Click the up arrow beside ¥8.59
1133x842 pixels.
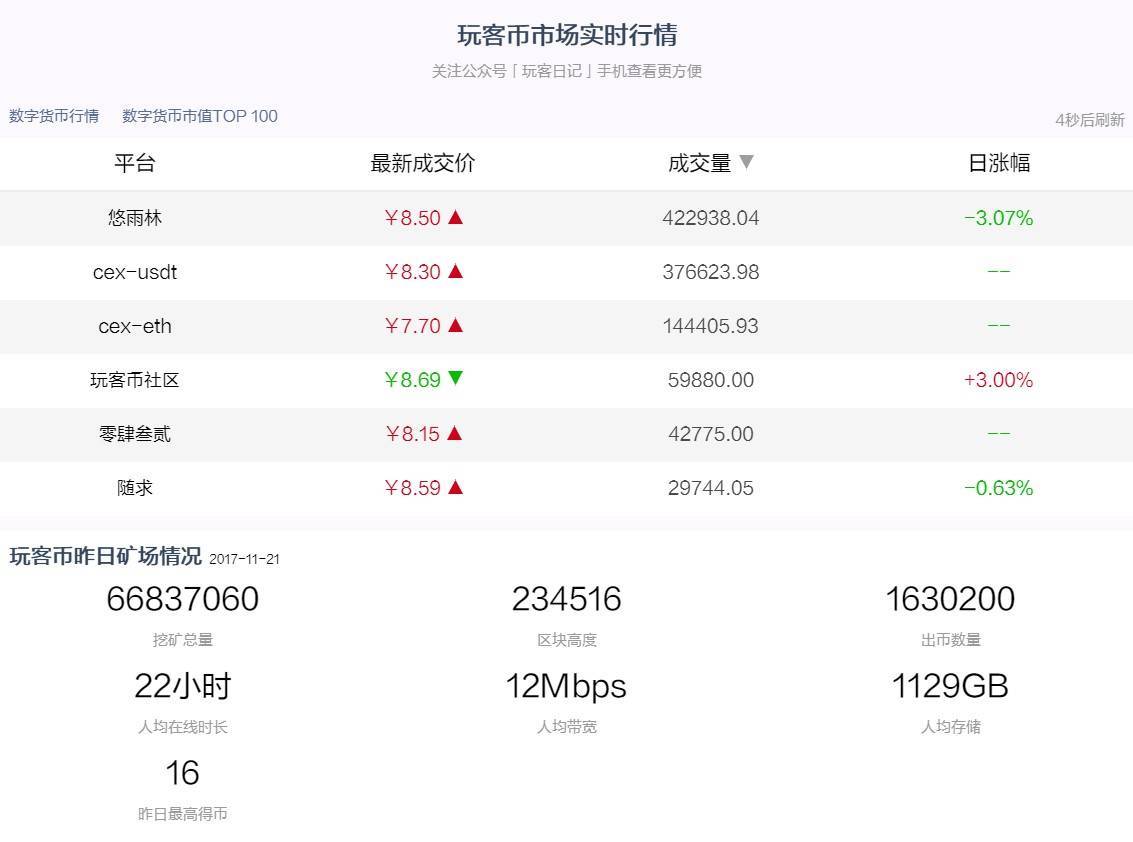coord(455,487)
